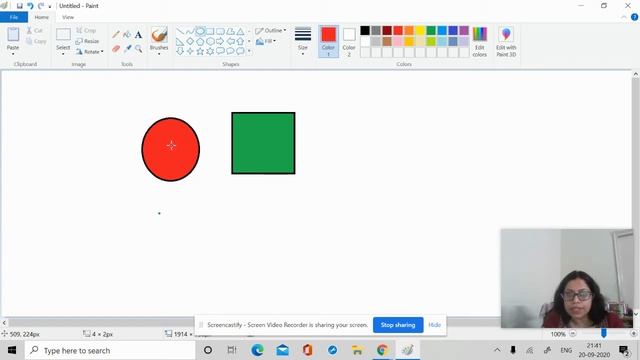Choose the Triangle shape

[240, 31]
